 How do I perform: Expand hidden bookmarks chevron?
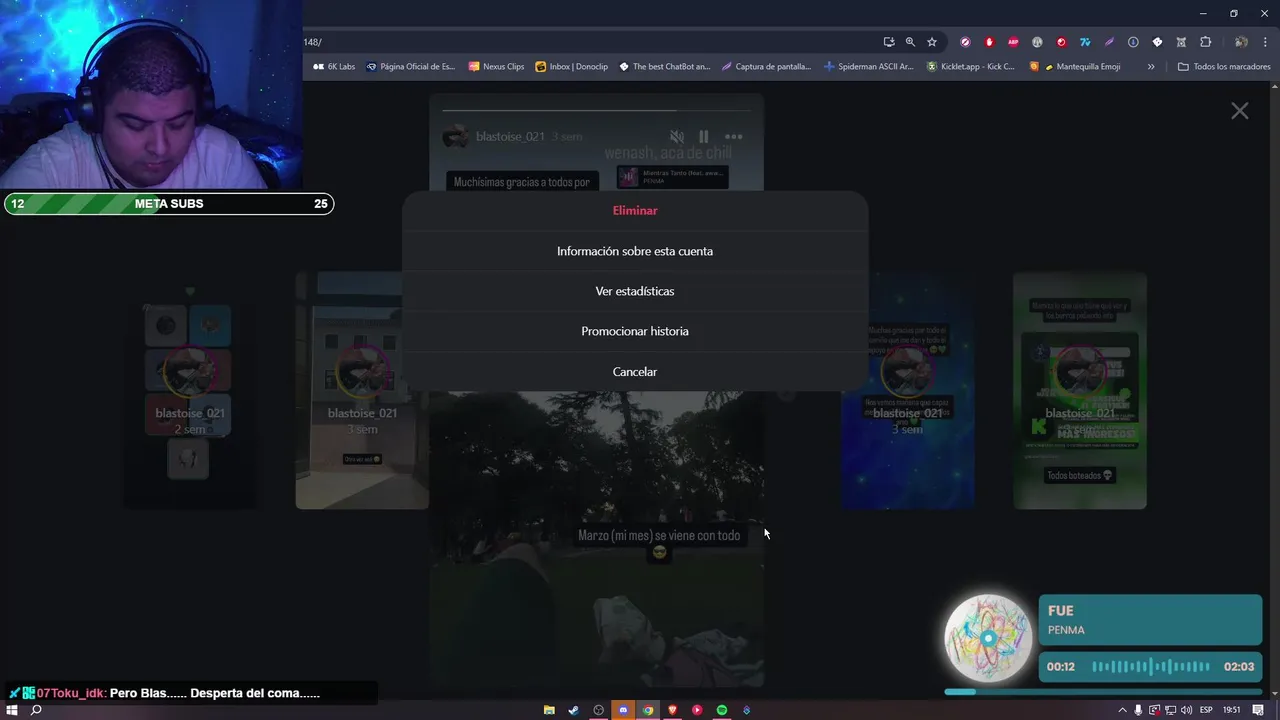[1151, 67]
